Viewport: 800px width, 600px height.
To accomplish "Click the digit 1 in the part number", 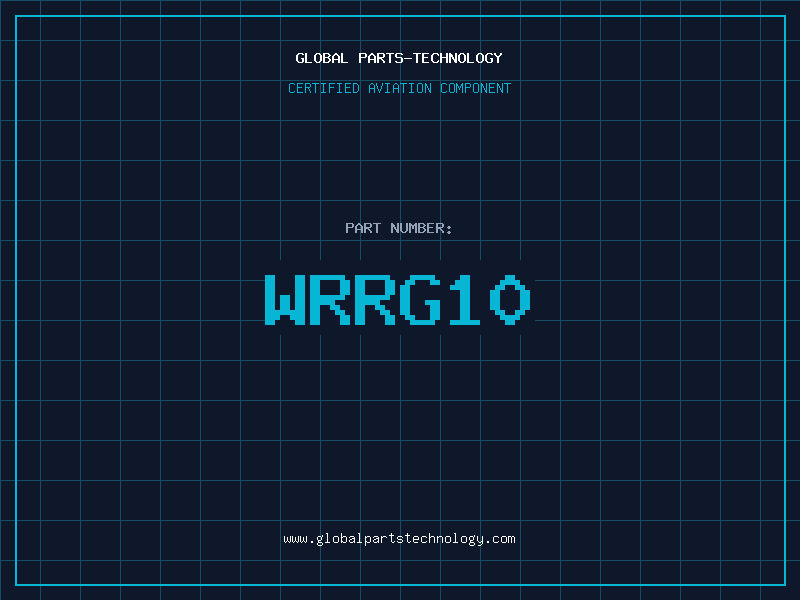I will click(x=466, y=299).
